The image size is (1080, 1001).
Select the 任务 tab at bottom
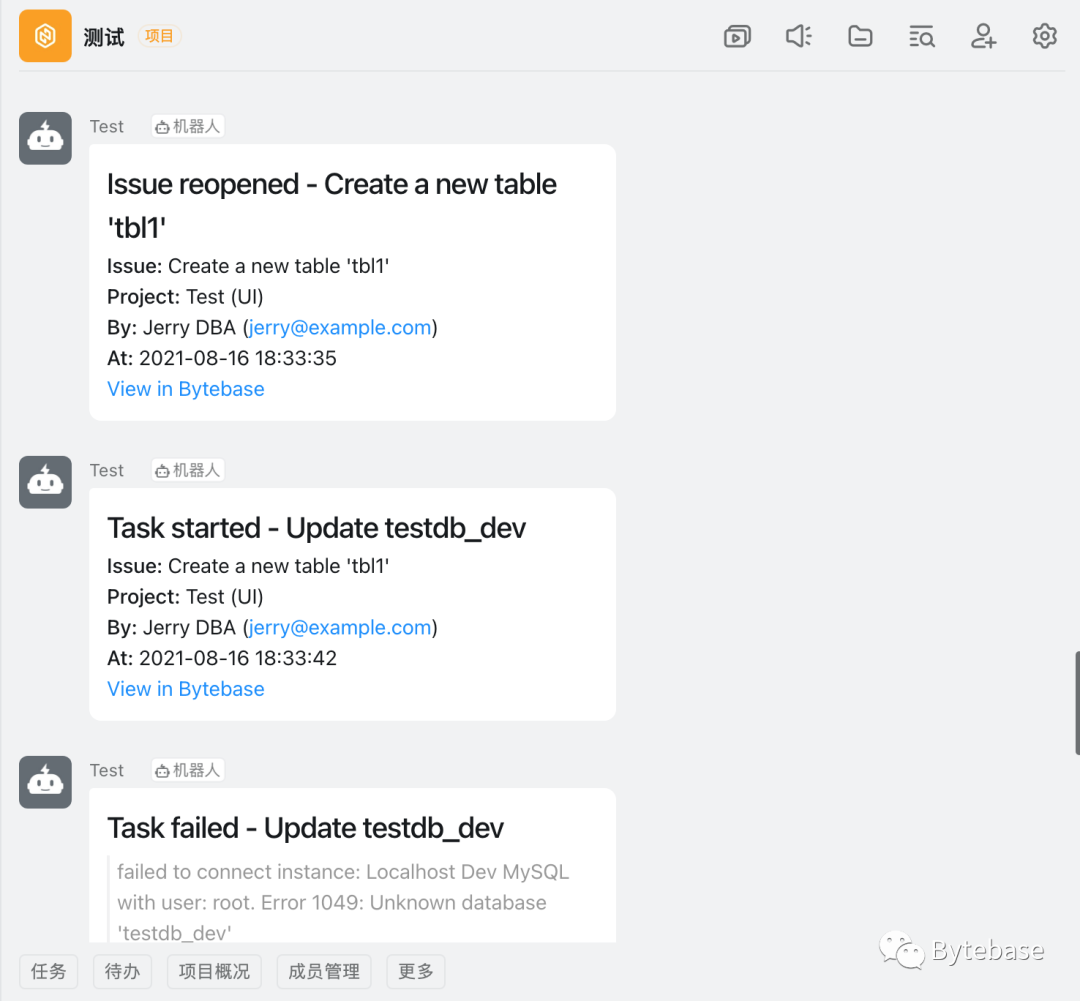coord(48,971)
